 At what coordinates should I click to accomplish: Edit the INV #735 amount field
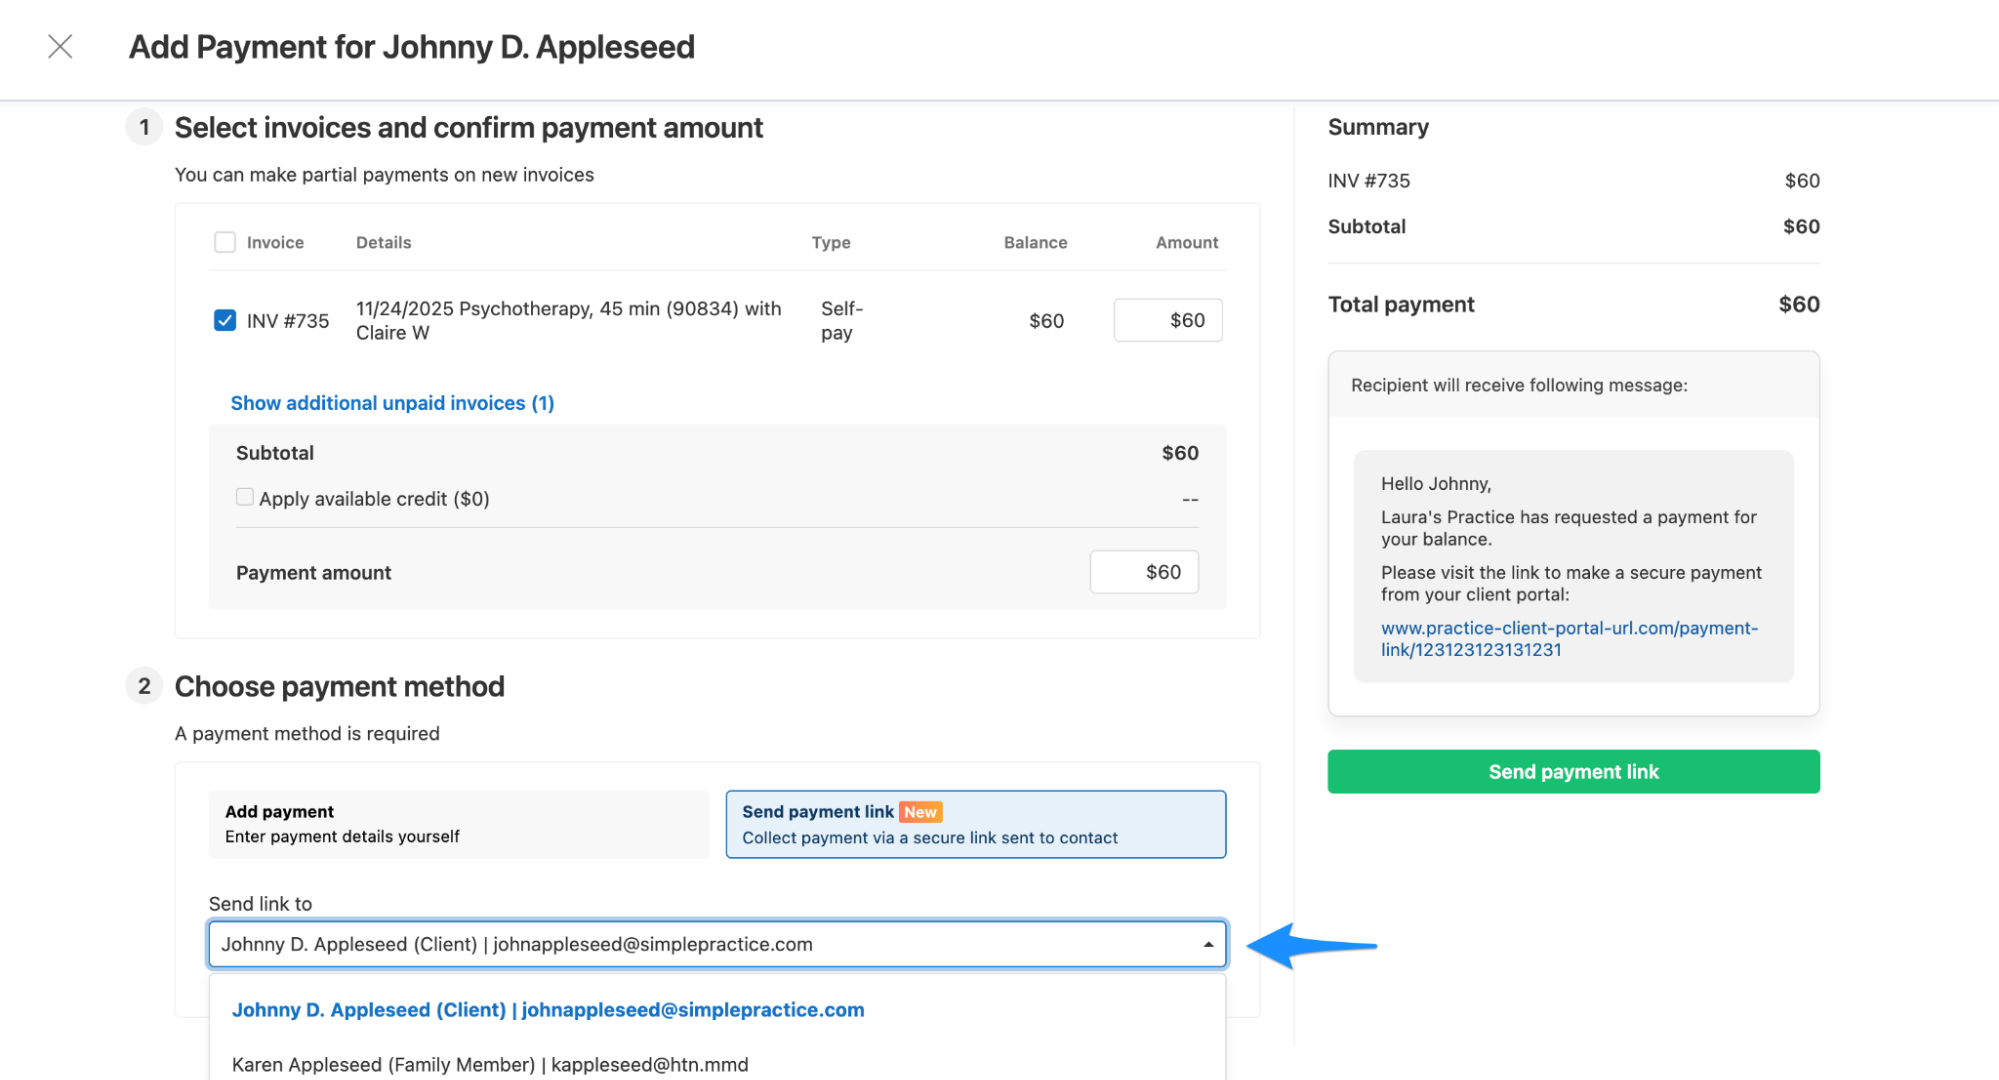pos(1167,320)
